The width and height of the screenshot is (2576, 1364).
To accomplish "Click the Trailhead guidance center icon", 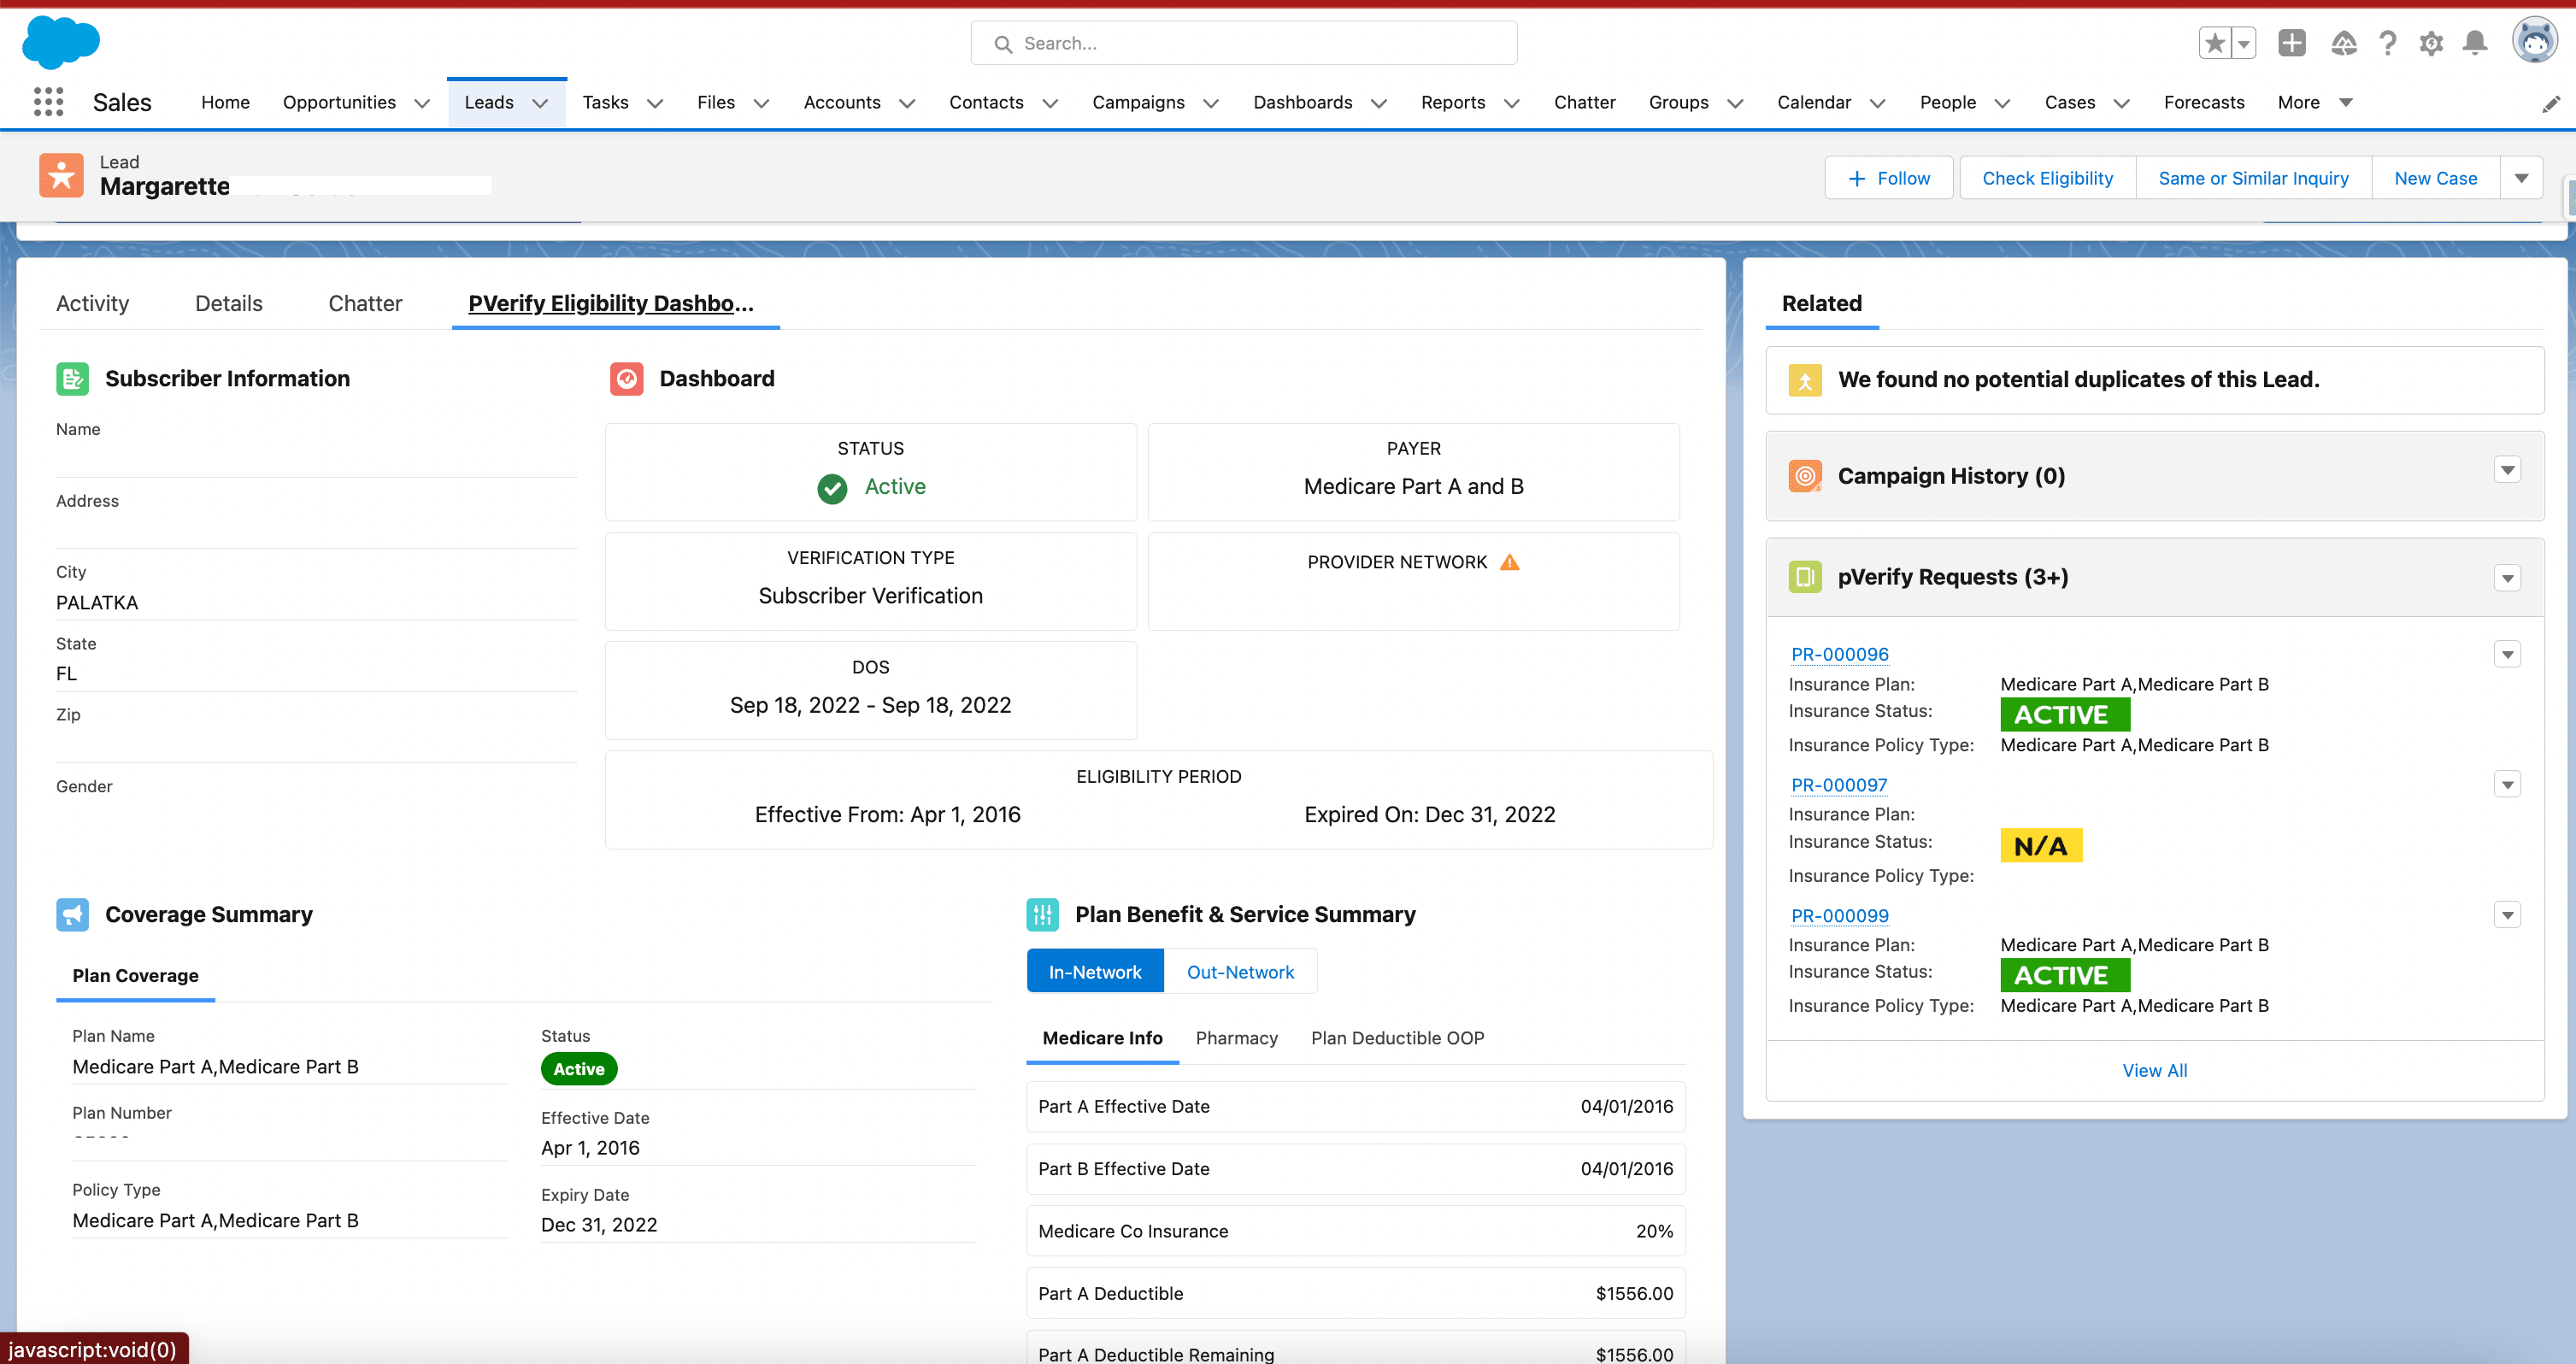I will (x=2343, y=43).
